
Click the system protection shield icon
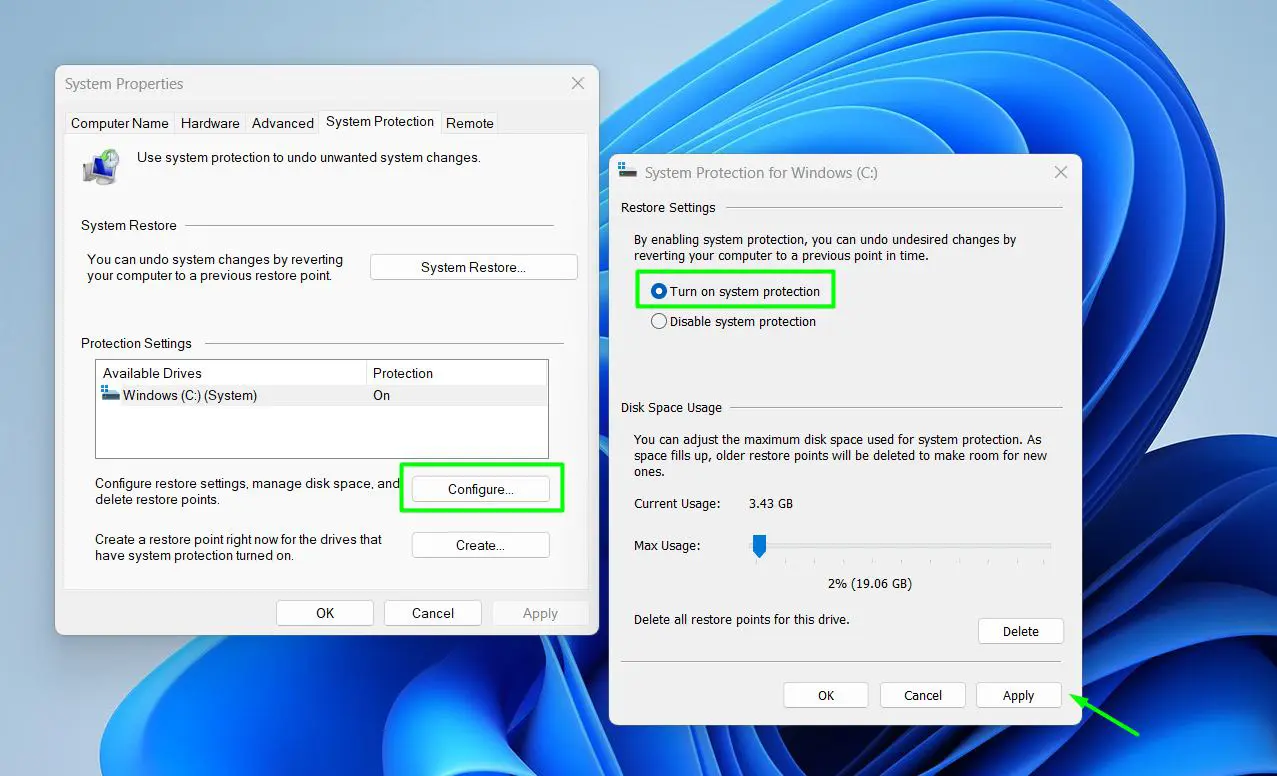click(x=99, y=166)
